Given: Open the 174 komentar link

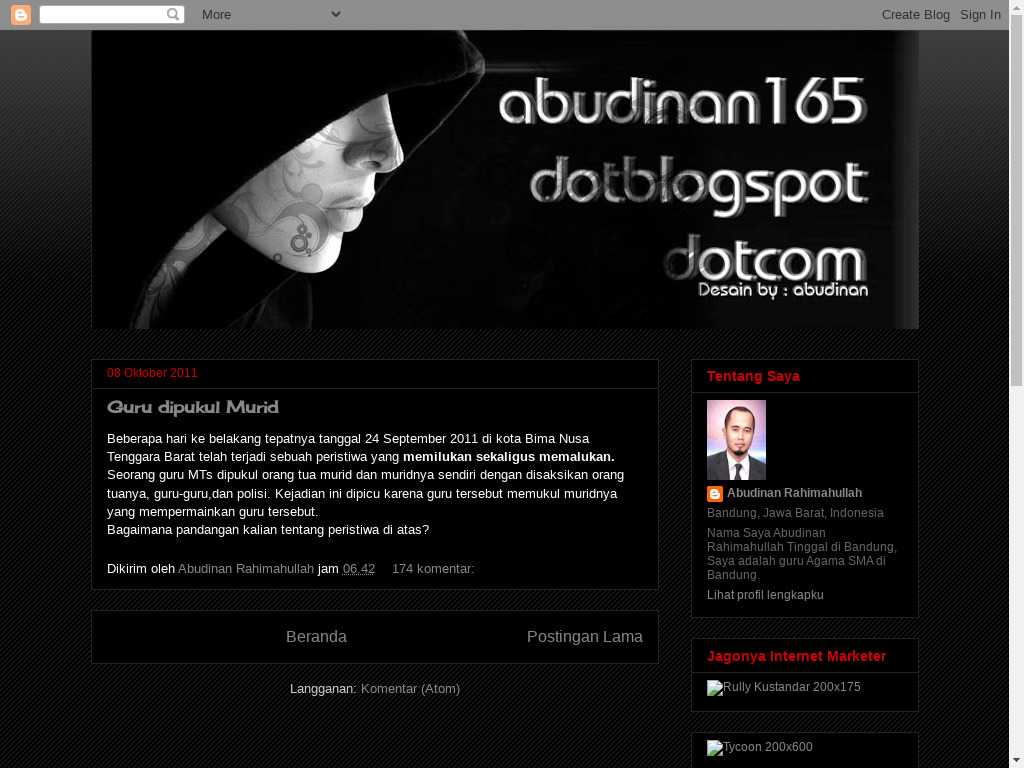Looking at the screenshot, I should (432, 568).
